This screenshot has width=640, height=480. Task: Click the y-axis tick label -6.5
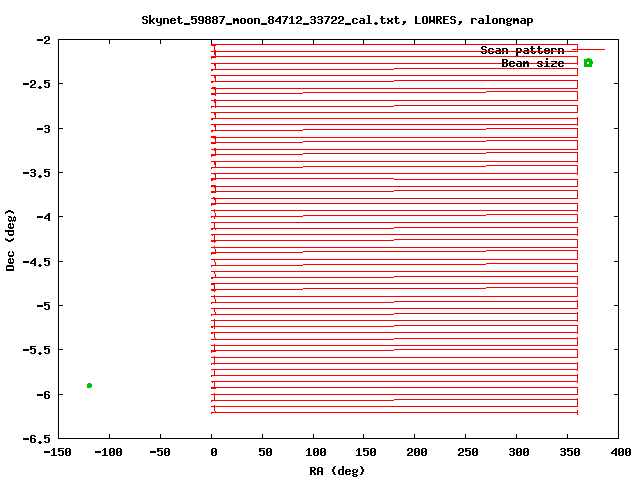point(37,439)
